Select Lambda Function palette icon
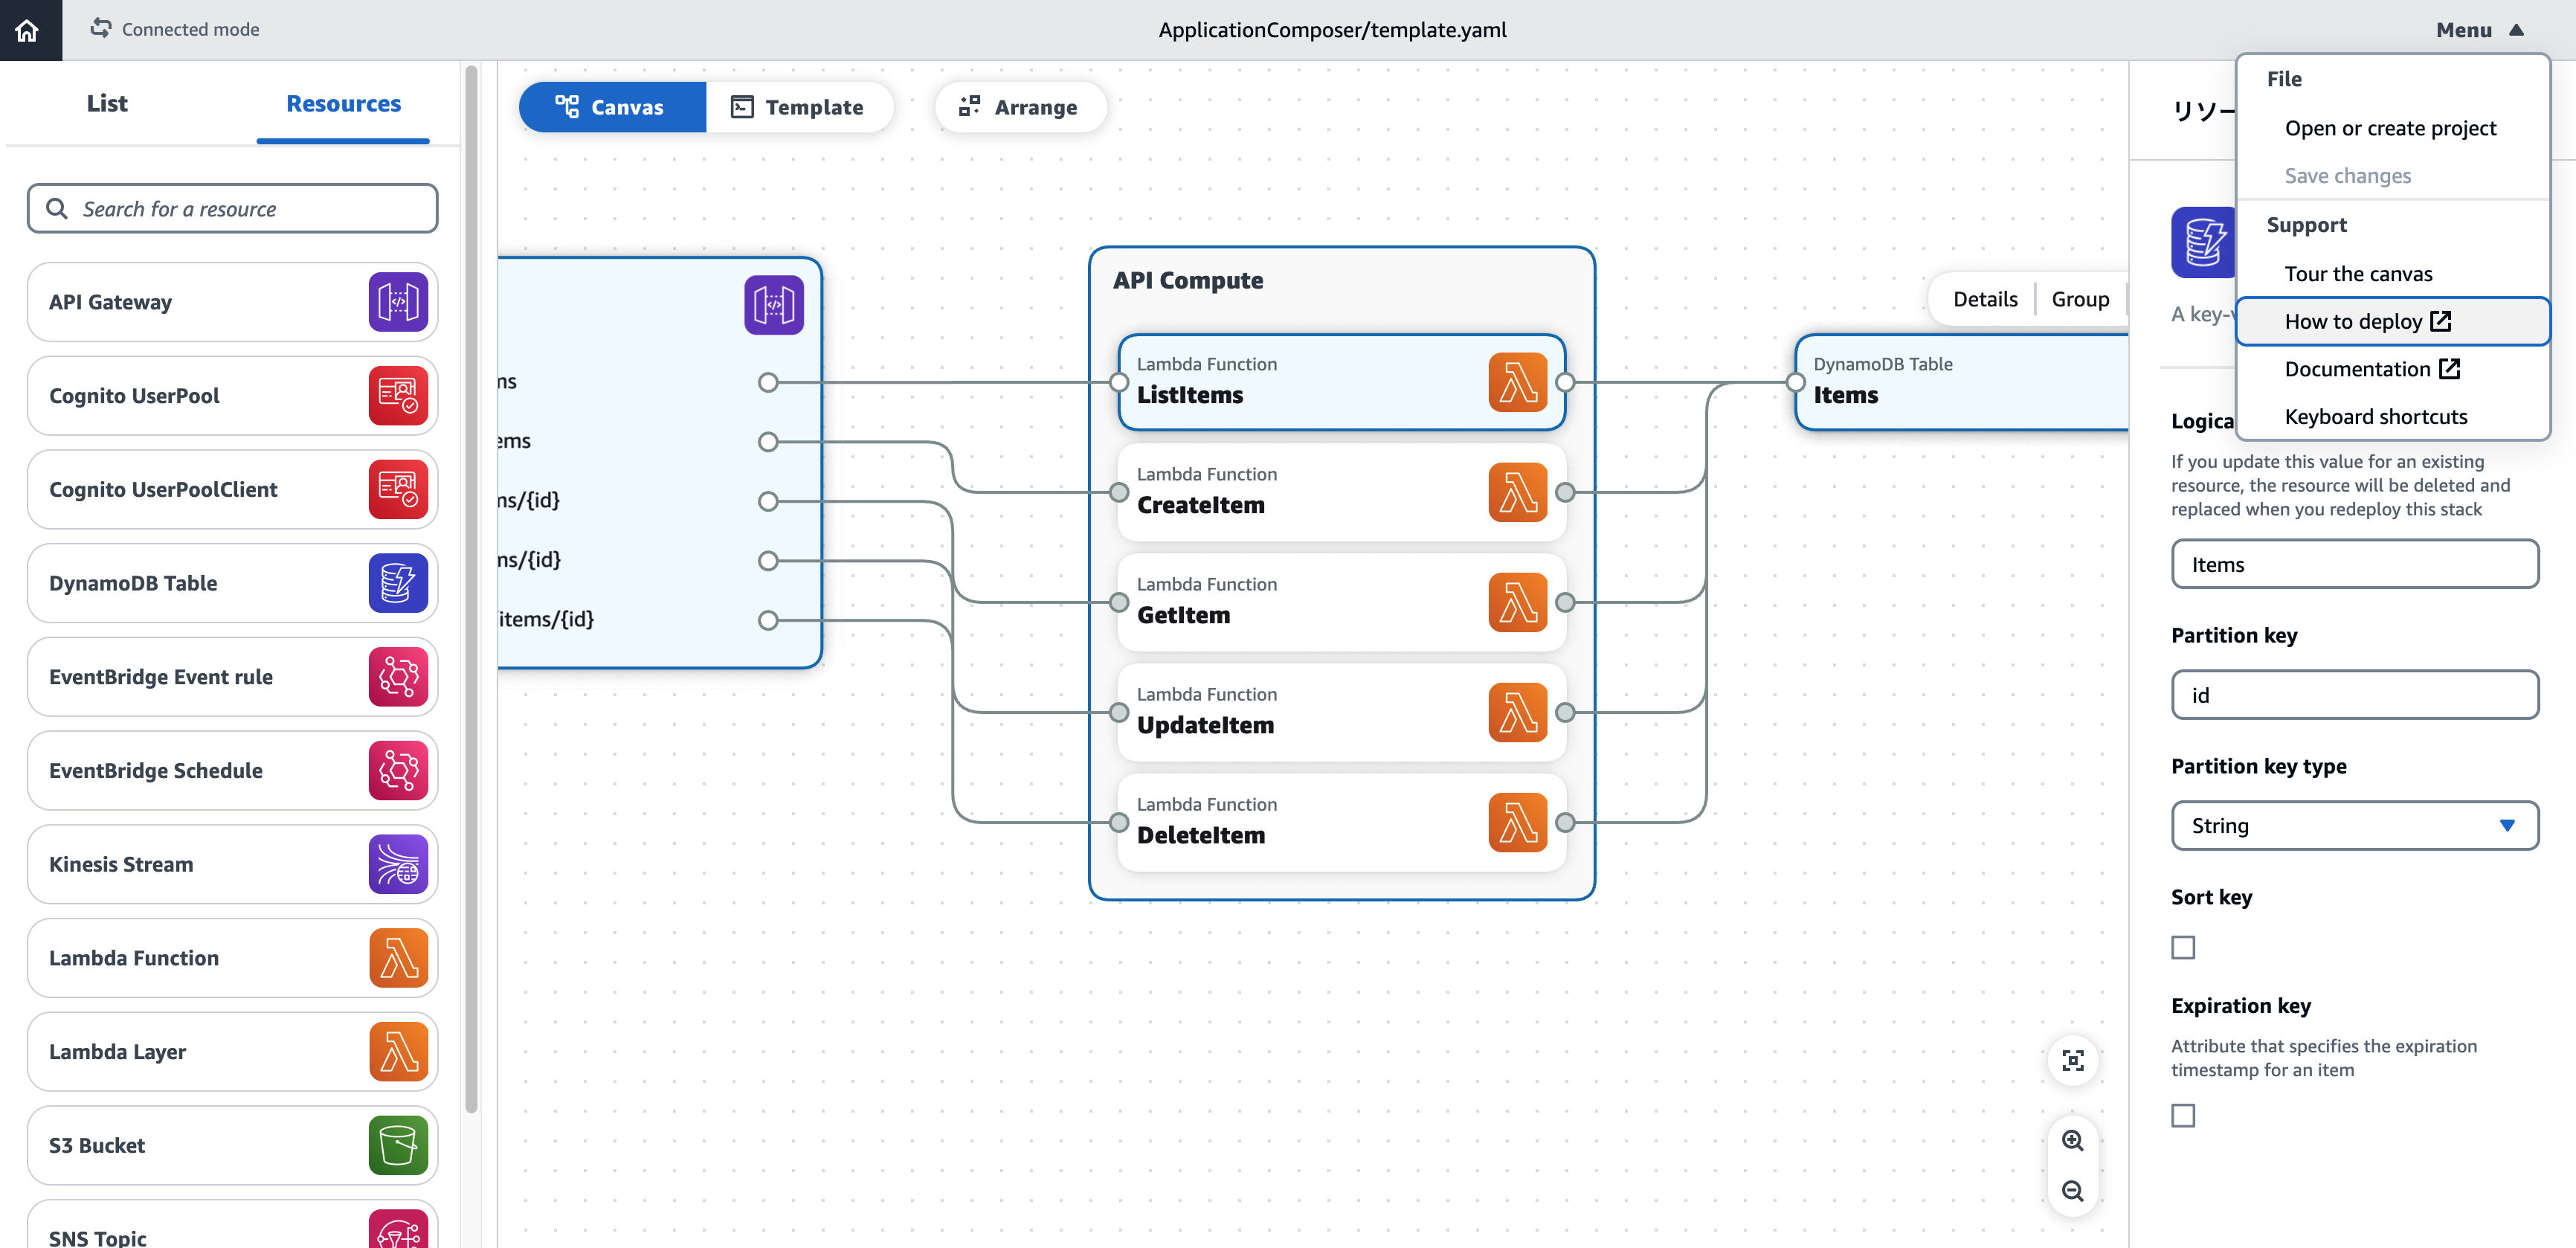The height and width of the screenshot is (1248, 2576). [398, 958]
